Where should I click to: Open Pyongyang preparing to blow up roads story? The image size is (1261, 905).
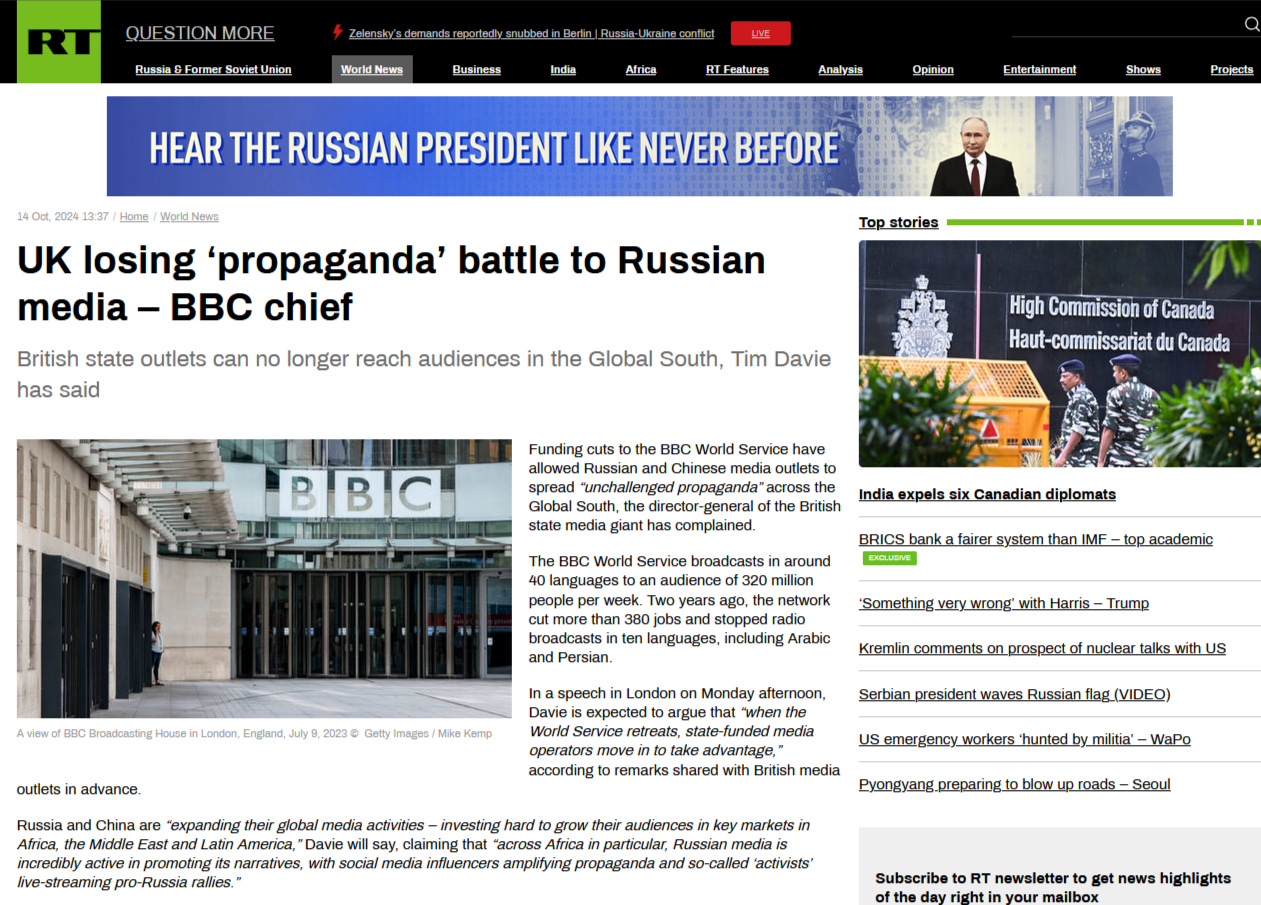[x=1015, y=784]
